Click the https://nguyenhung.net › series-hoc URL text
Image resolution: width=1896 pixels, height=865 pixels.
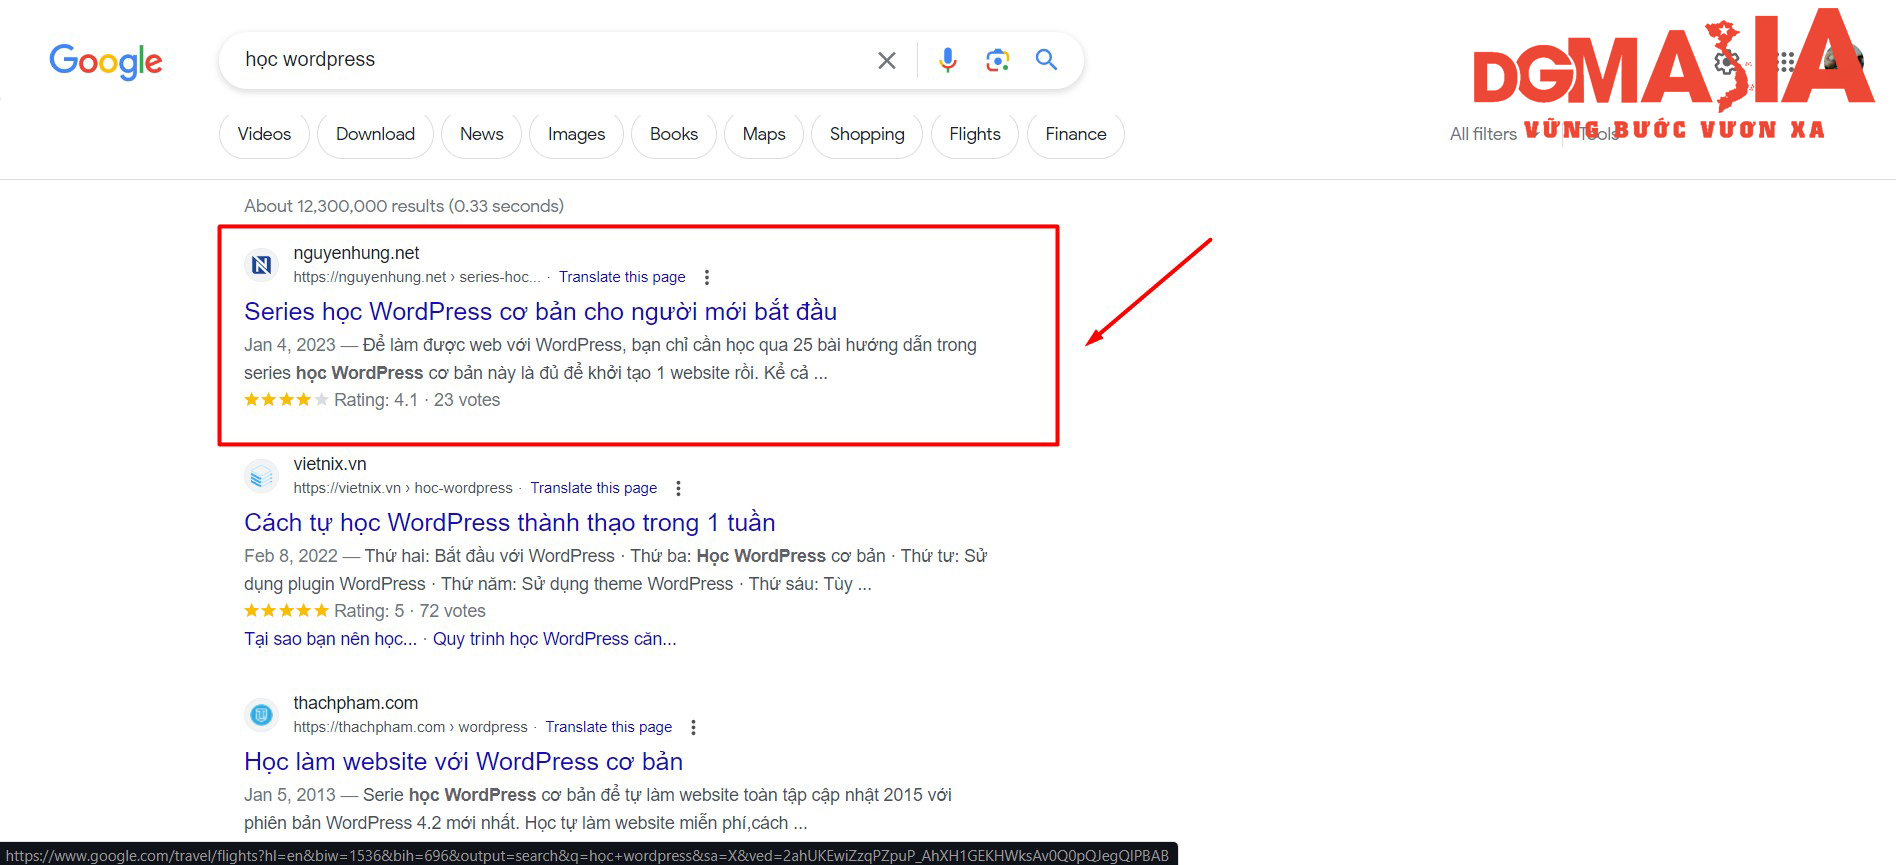(x=417, y=277)
